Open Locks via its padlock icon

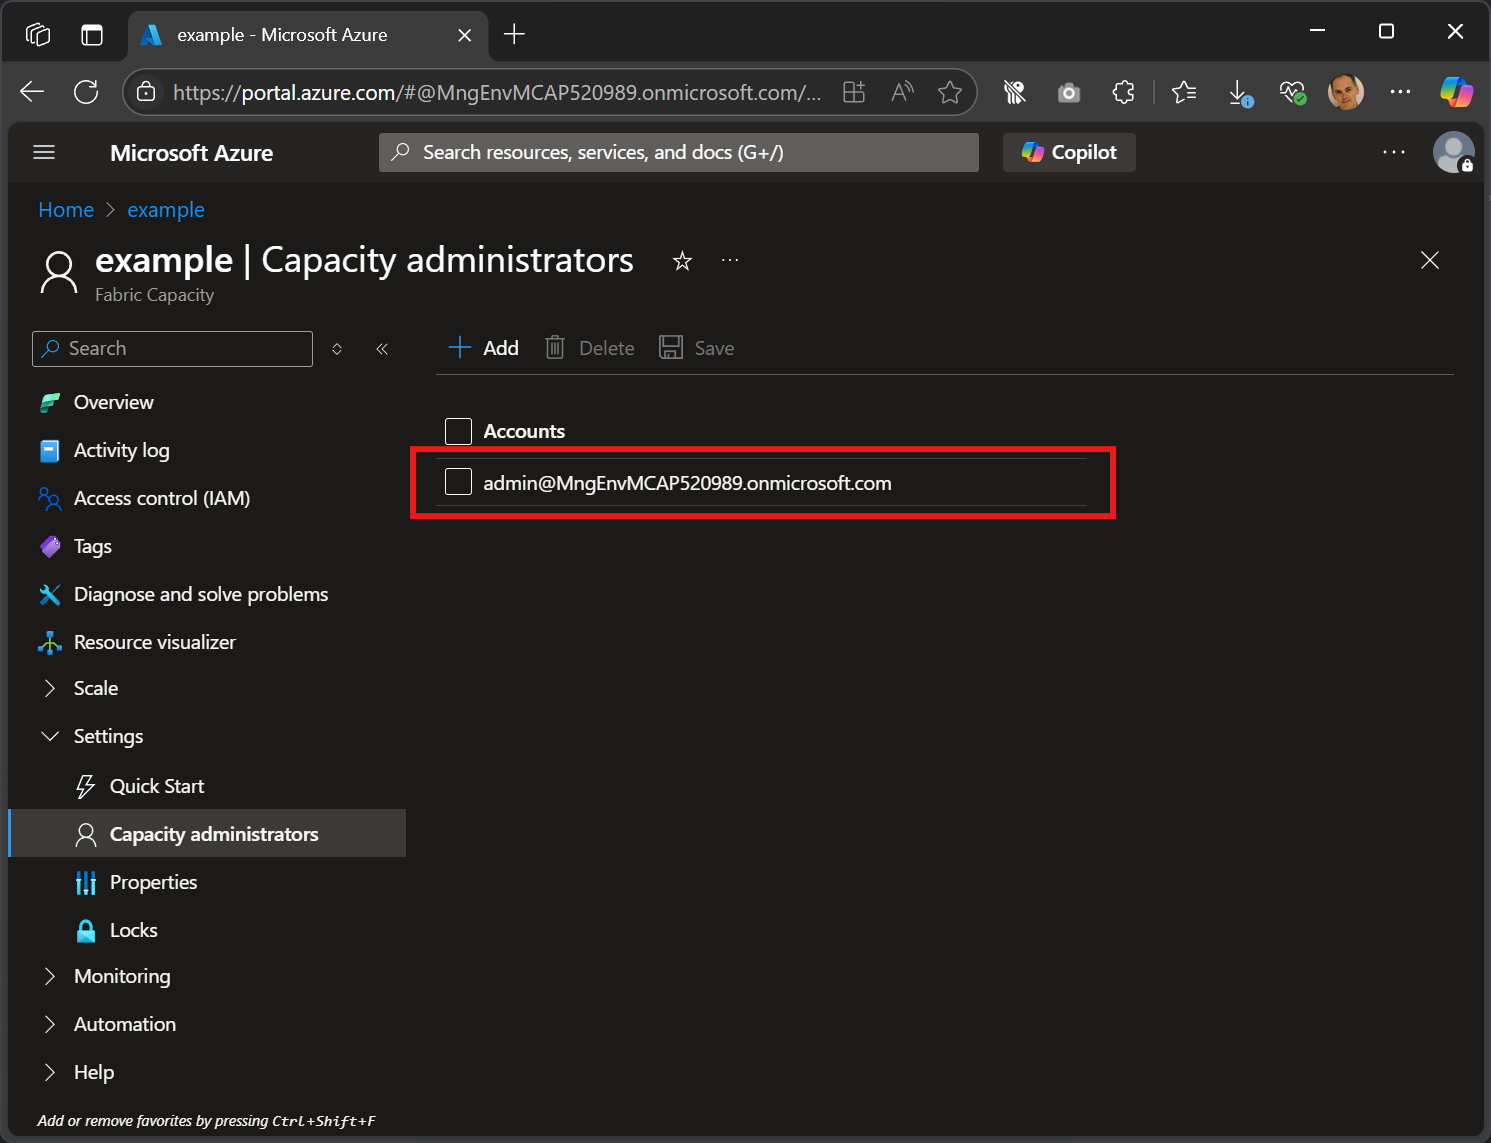point(86,929)
